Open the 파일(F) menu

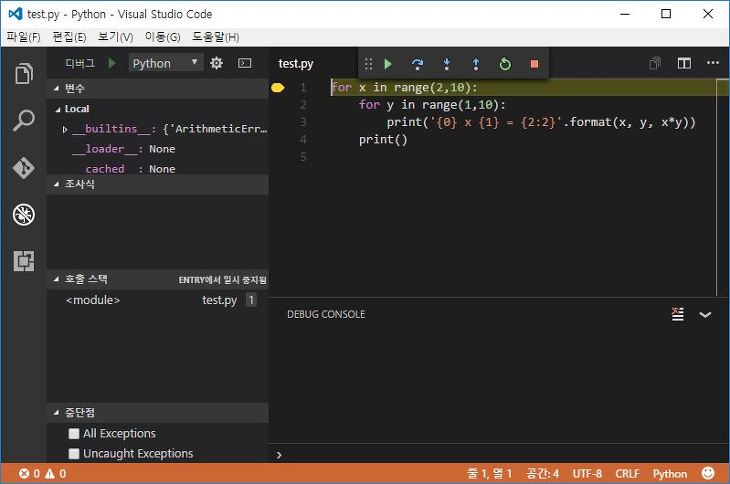(23, 37)
